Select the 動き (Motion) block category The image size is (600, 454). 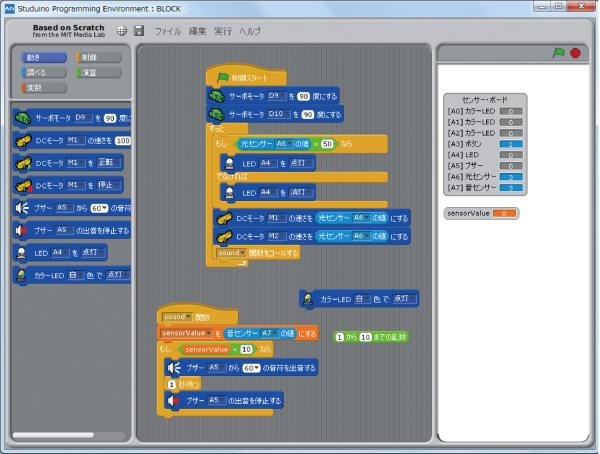pyautogui.click(x=38, y=58)
